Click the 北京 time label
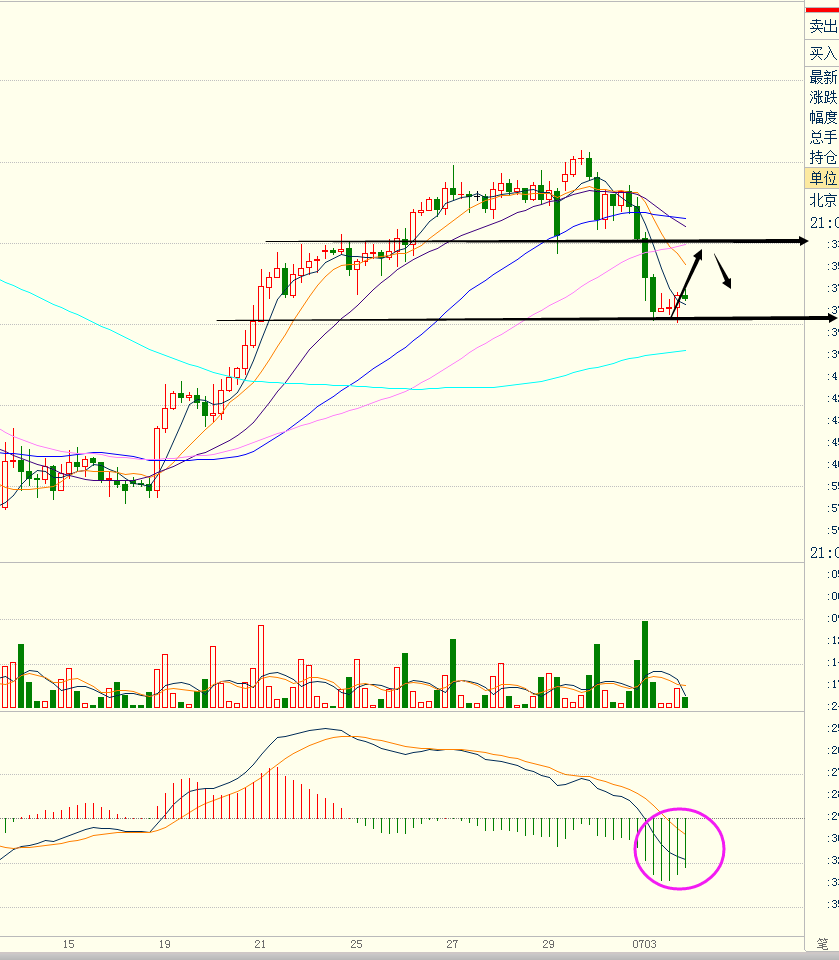 pos(823,200)
